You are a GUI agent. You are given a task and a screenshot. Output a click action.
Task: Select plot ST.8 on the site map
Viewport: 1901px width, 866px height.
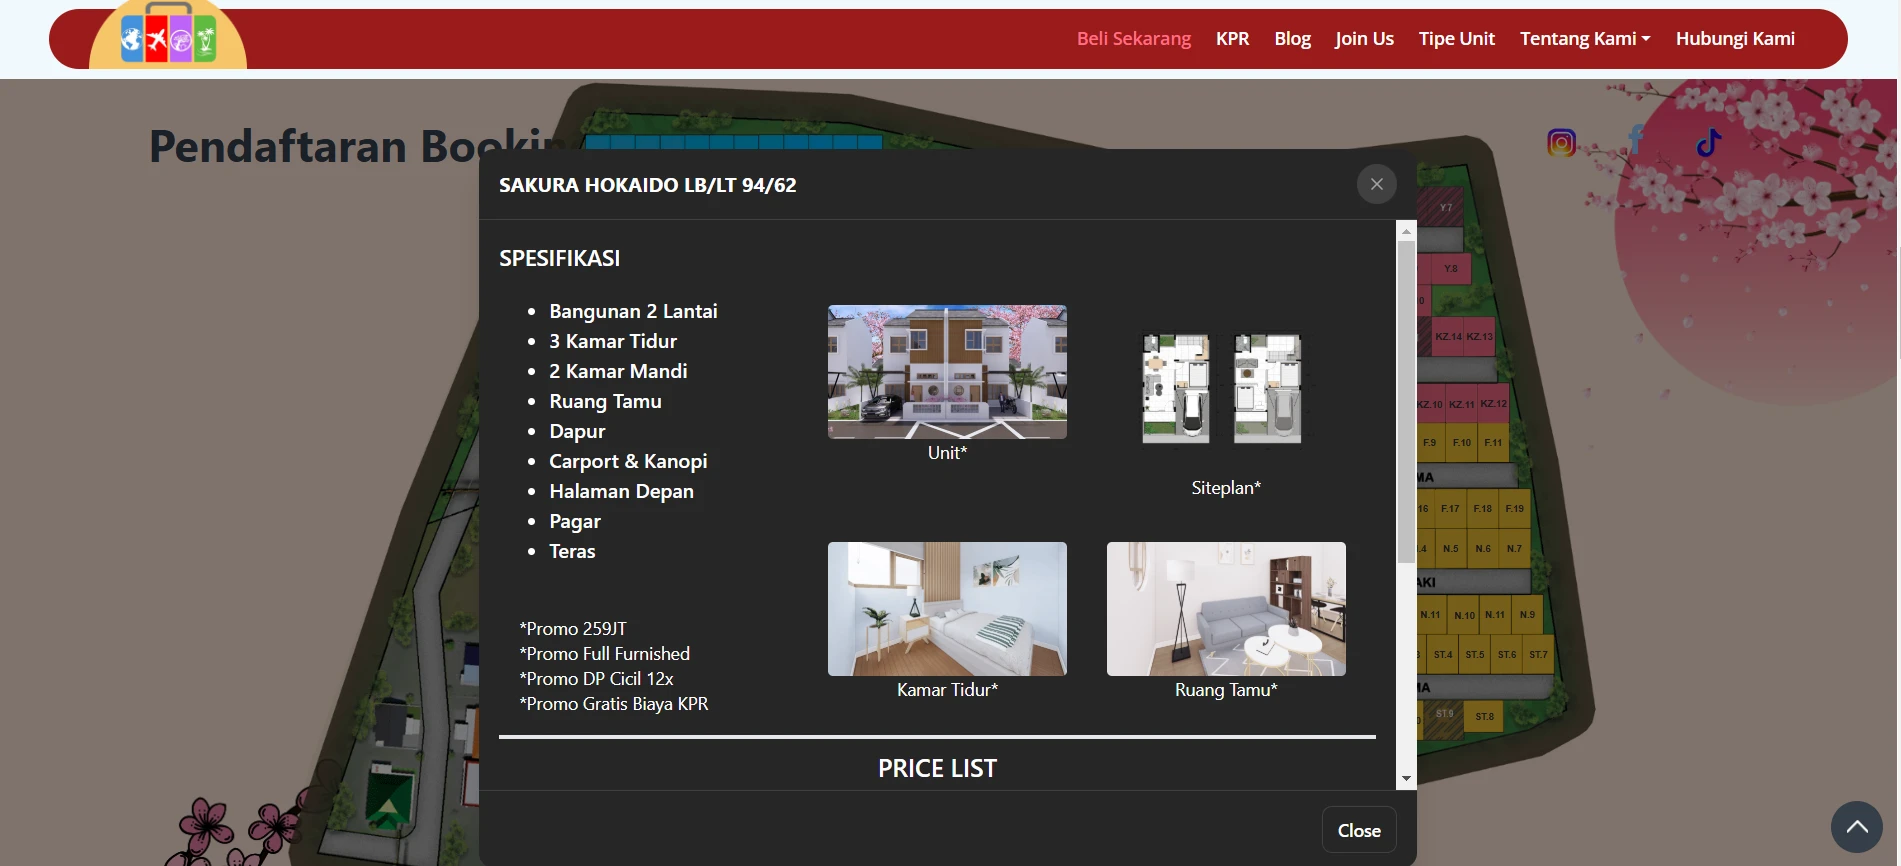click(1485, 716)
